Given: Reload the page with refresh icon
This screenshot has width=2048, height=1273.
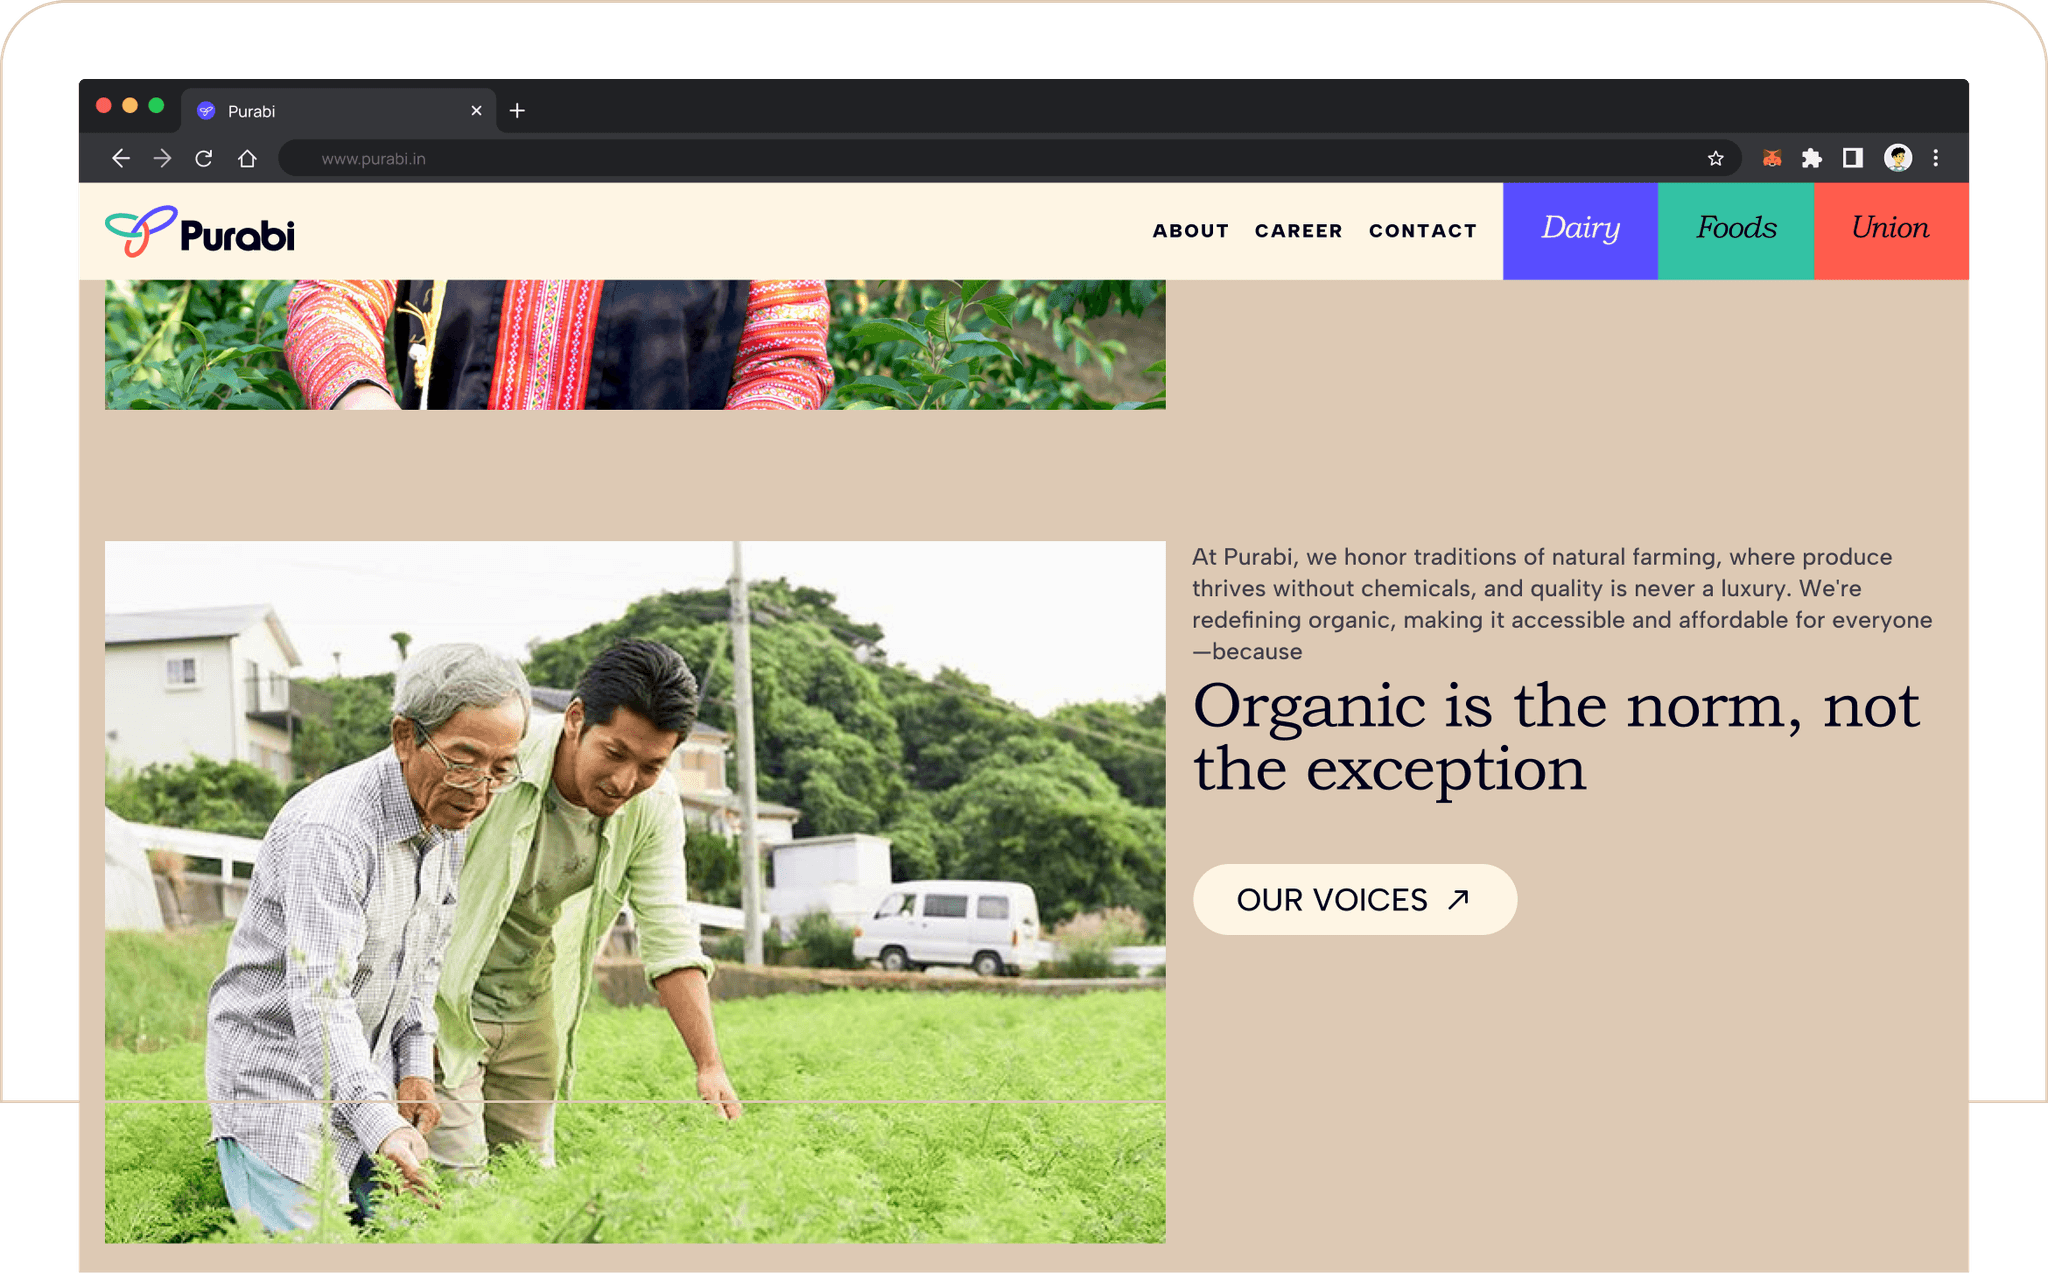Looking at the screenshot, I should pos(204,158).
